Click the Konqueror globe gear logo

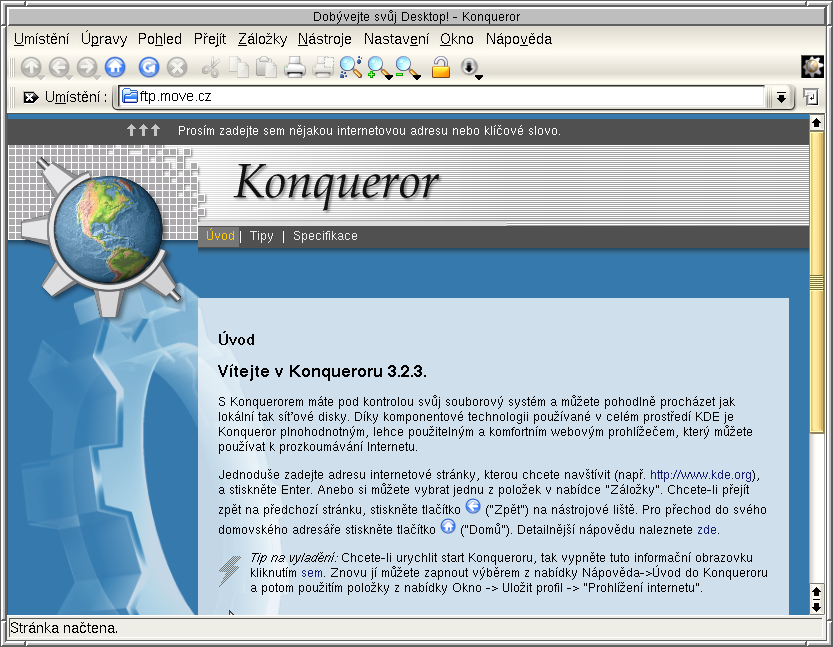[x=101, y=236]
